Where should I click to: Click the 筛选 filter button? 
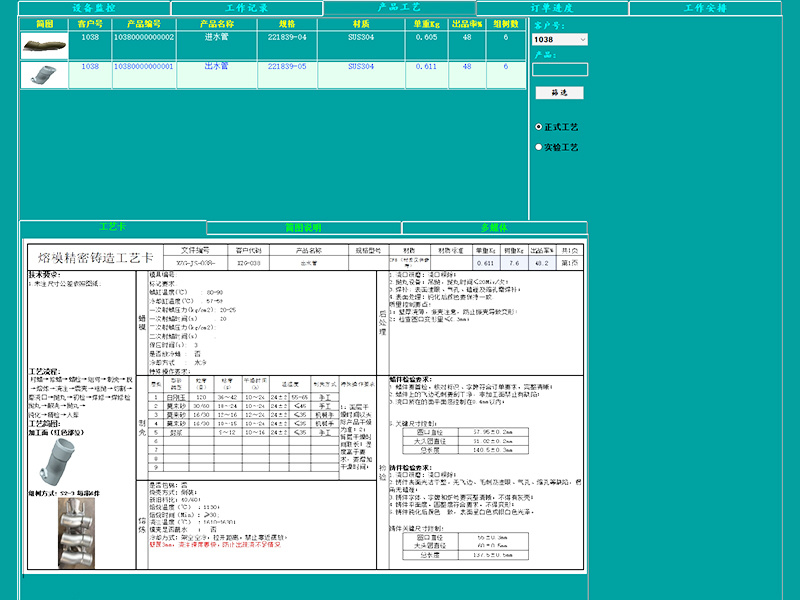(x=559, y=92)
